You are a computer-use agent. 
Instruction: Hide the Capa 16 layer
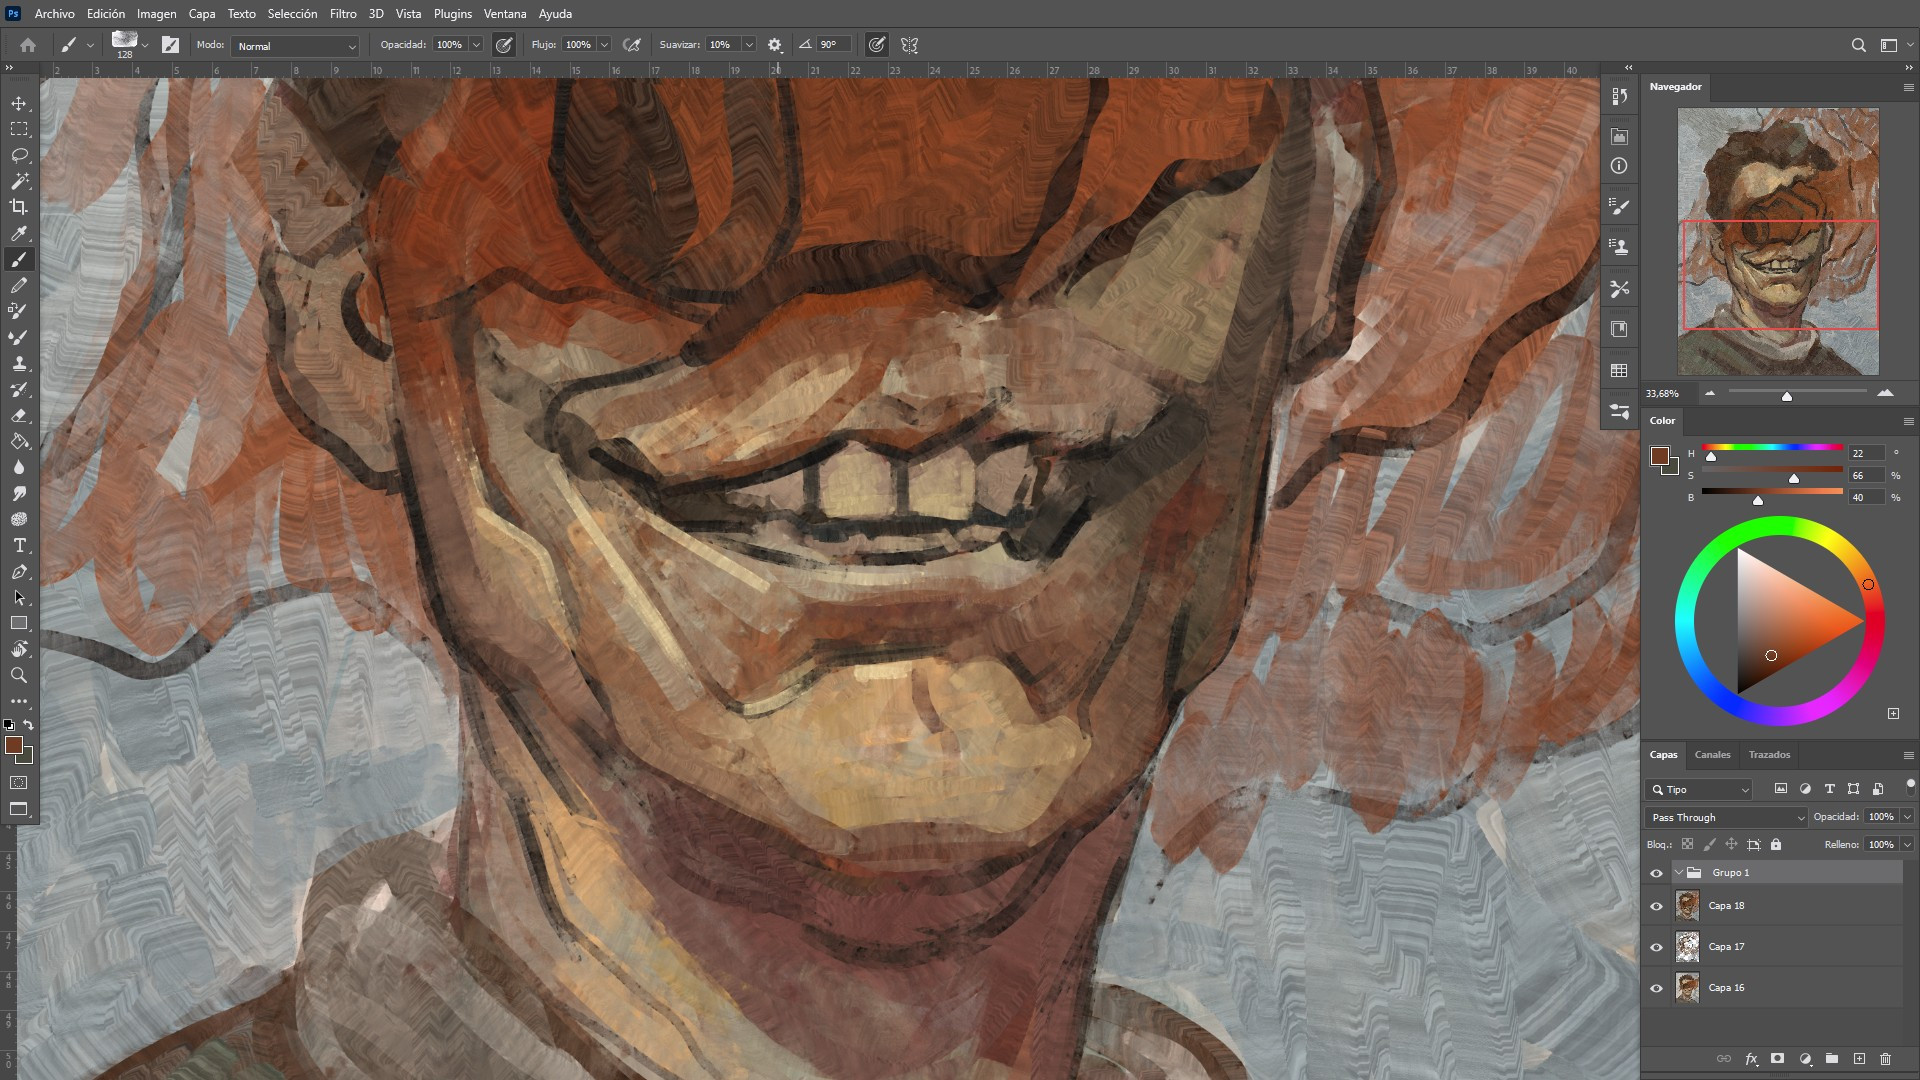point(1656,988)
